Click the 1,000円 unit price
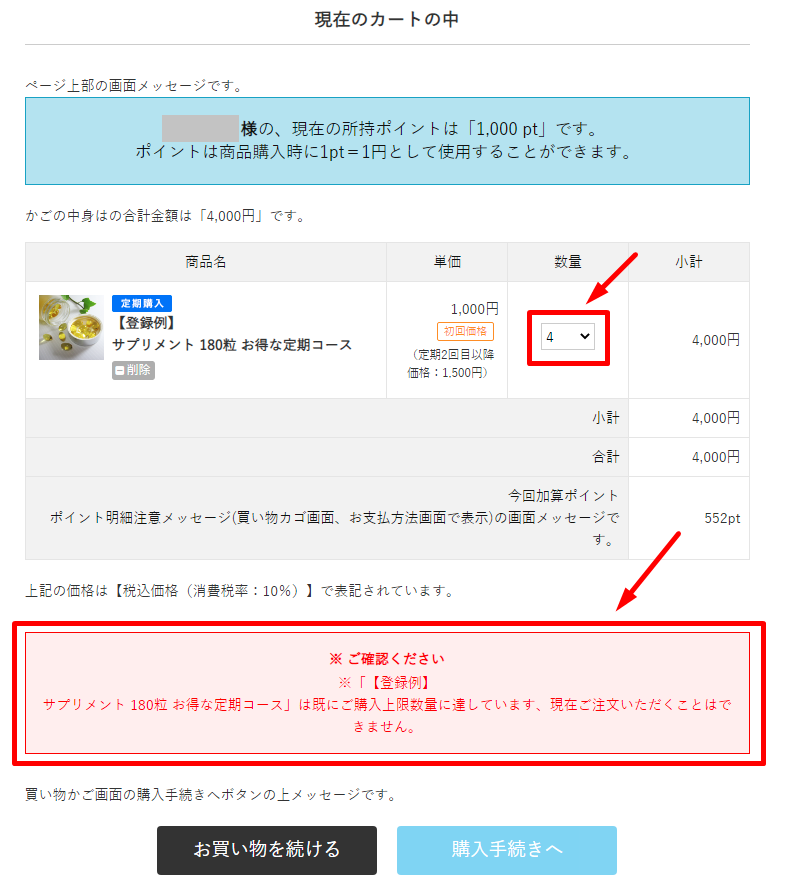This screenshot has height=894, width=800. tap(474, 309)
